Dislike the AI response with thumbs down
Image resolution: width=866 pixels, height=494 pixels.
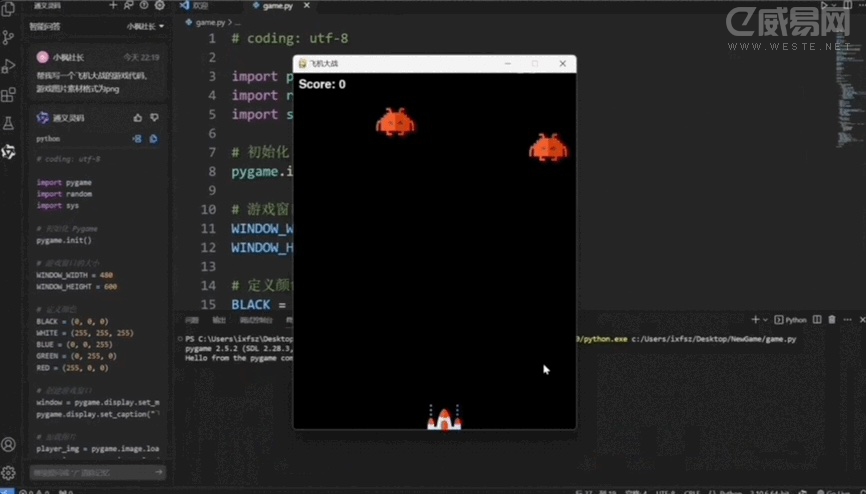(x=153, y=118)
